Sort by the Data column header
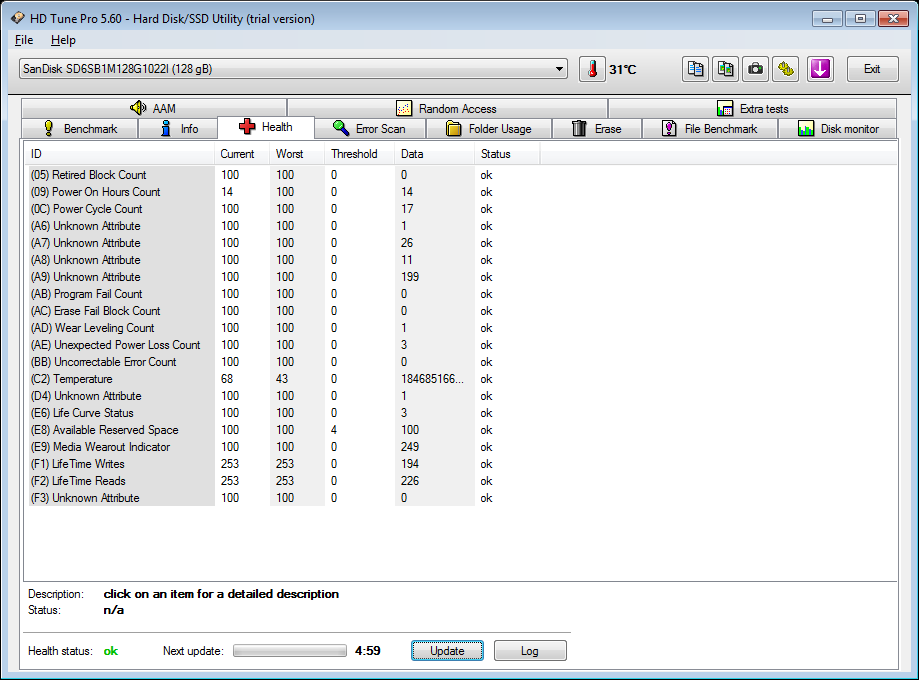919x680 pixels. point(434,154)
